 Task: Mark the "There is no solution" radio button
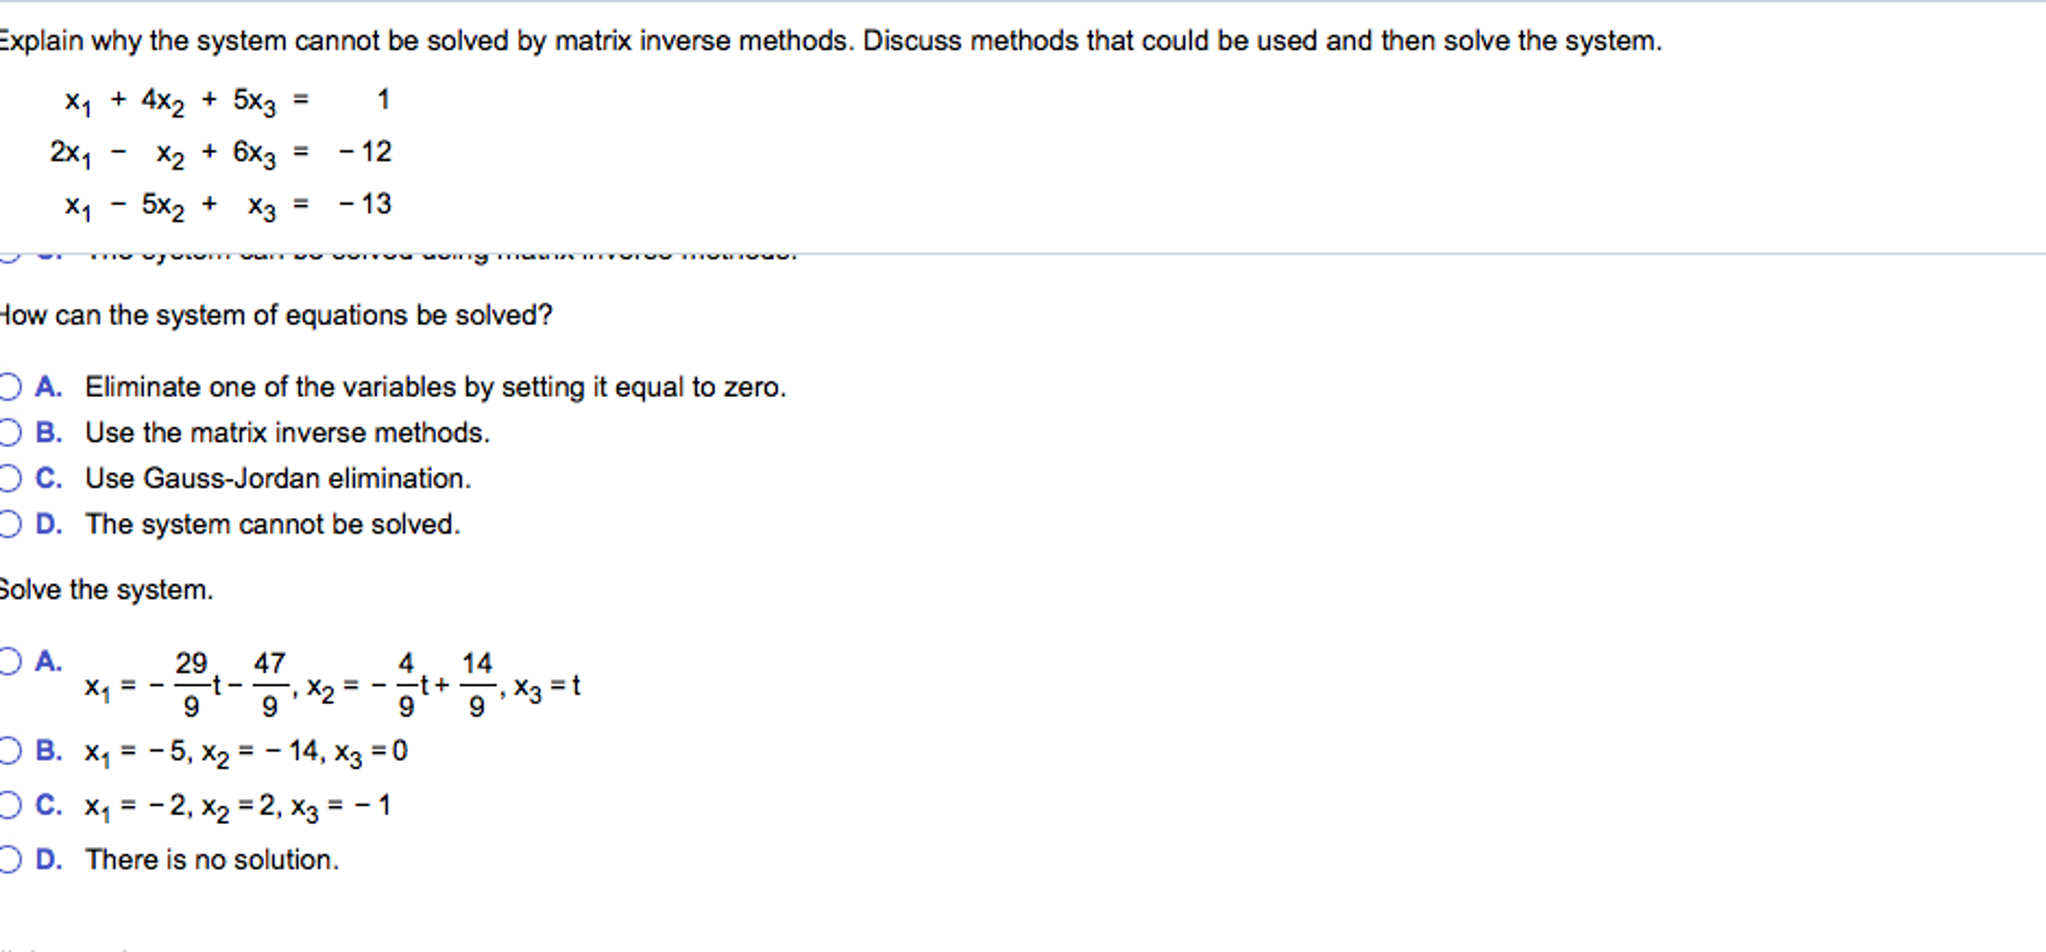click(x=9, y=859)
